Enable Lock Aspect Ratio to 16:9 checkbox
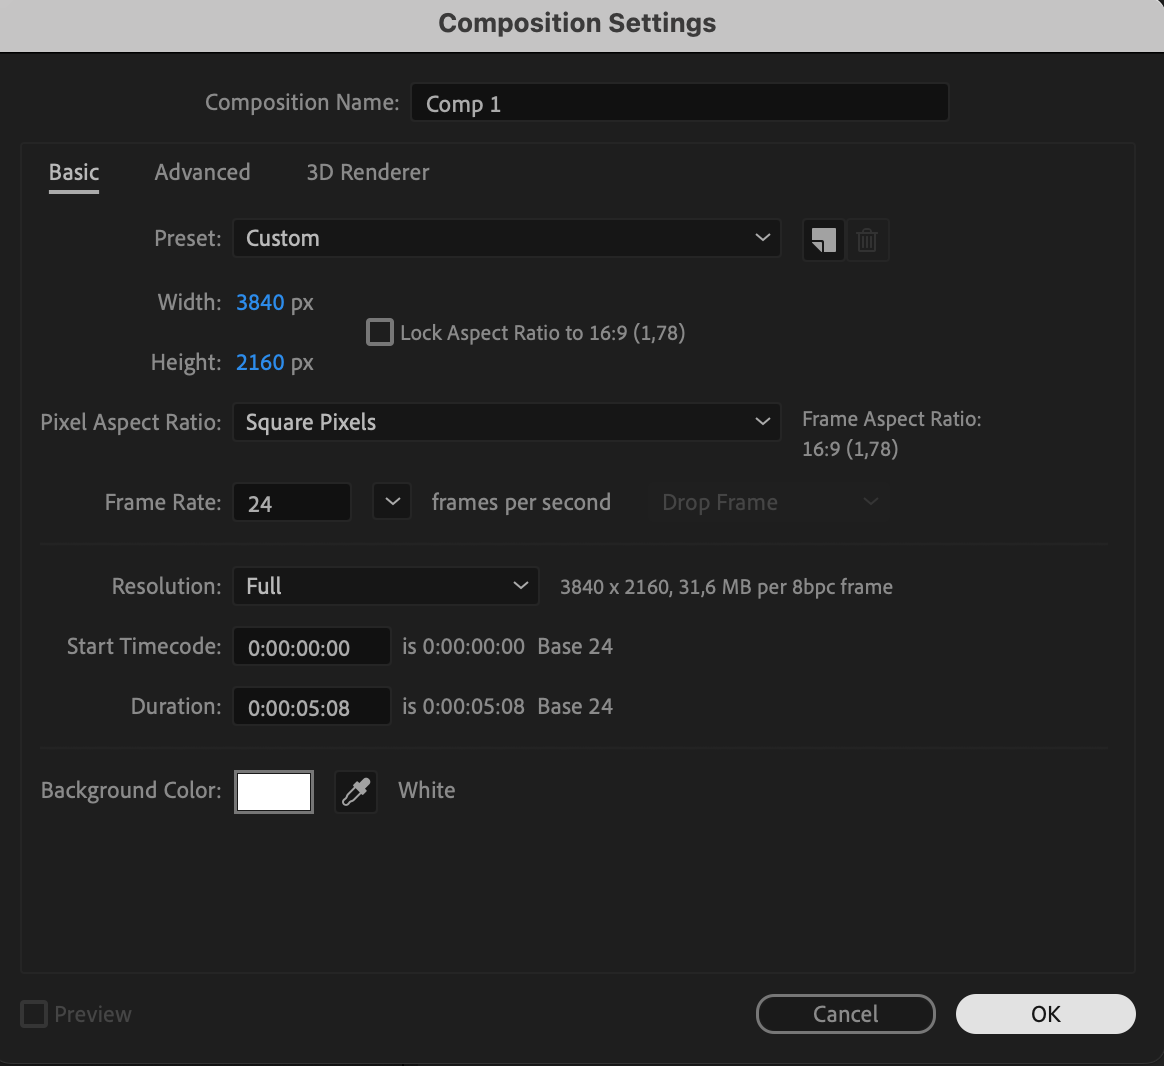This screenshot has width=1164, height=1066. 380,332
